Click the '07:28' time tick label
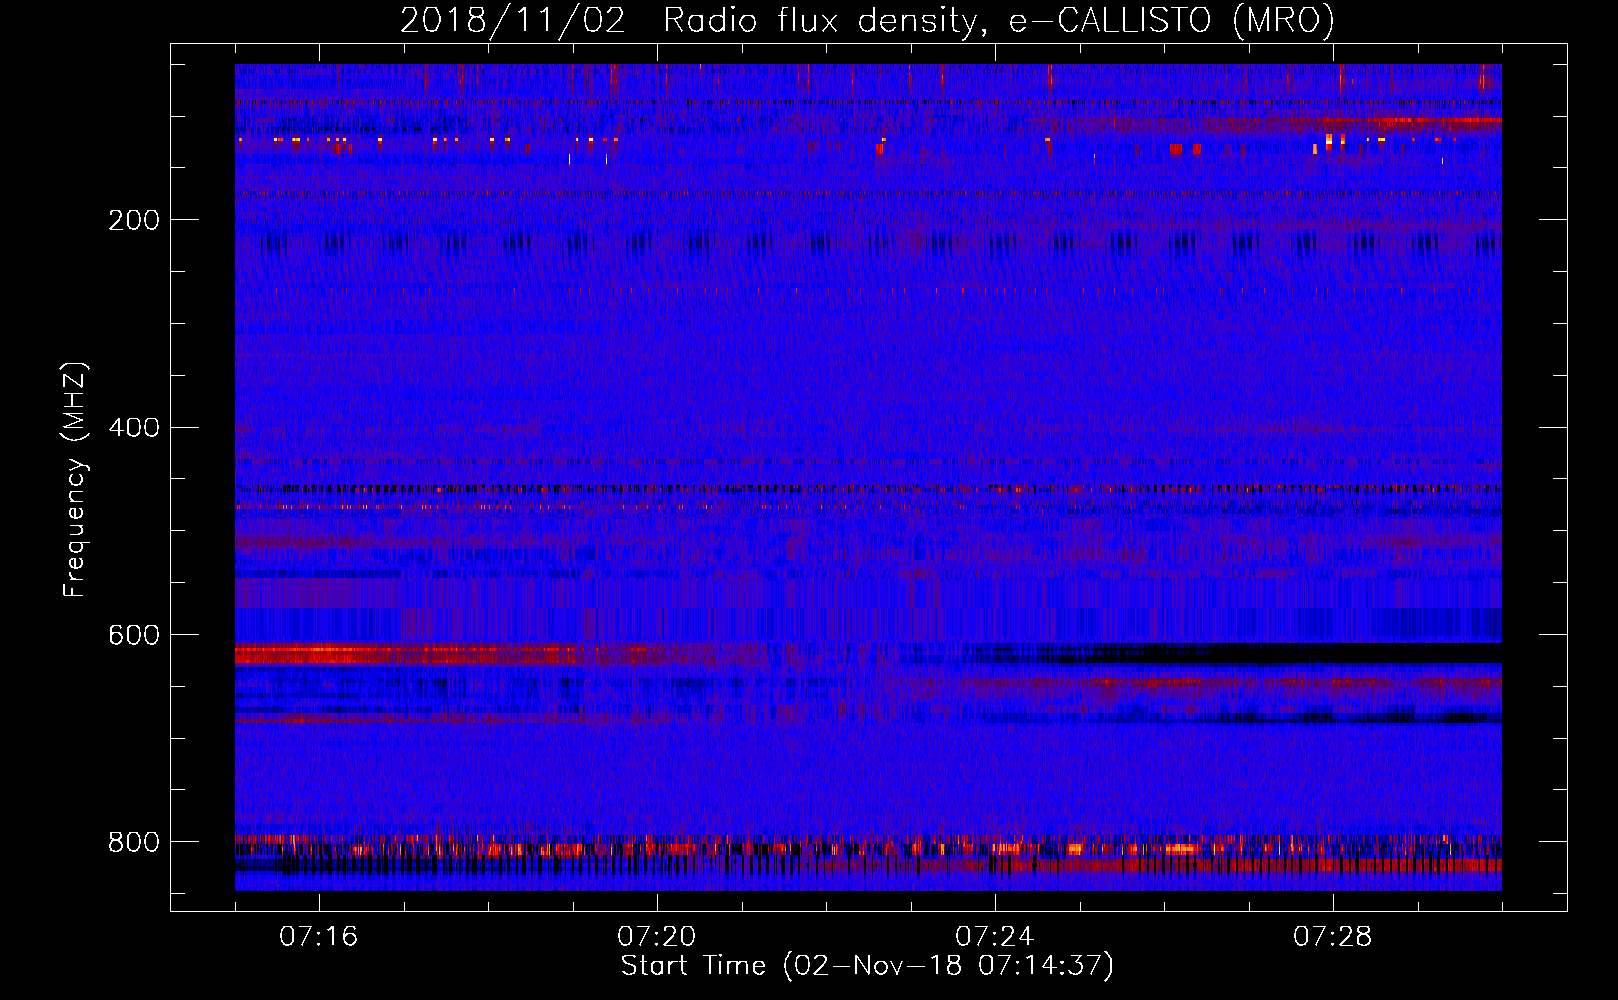This screenshot has width=1618, height=1000. 1333,936
